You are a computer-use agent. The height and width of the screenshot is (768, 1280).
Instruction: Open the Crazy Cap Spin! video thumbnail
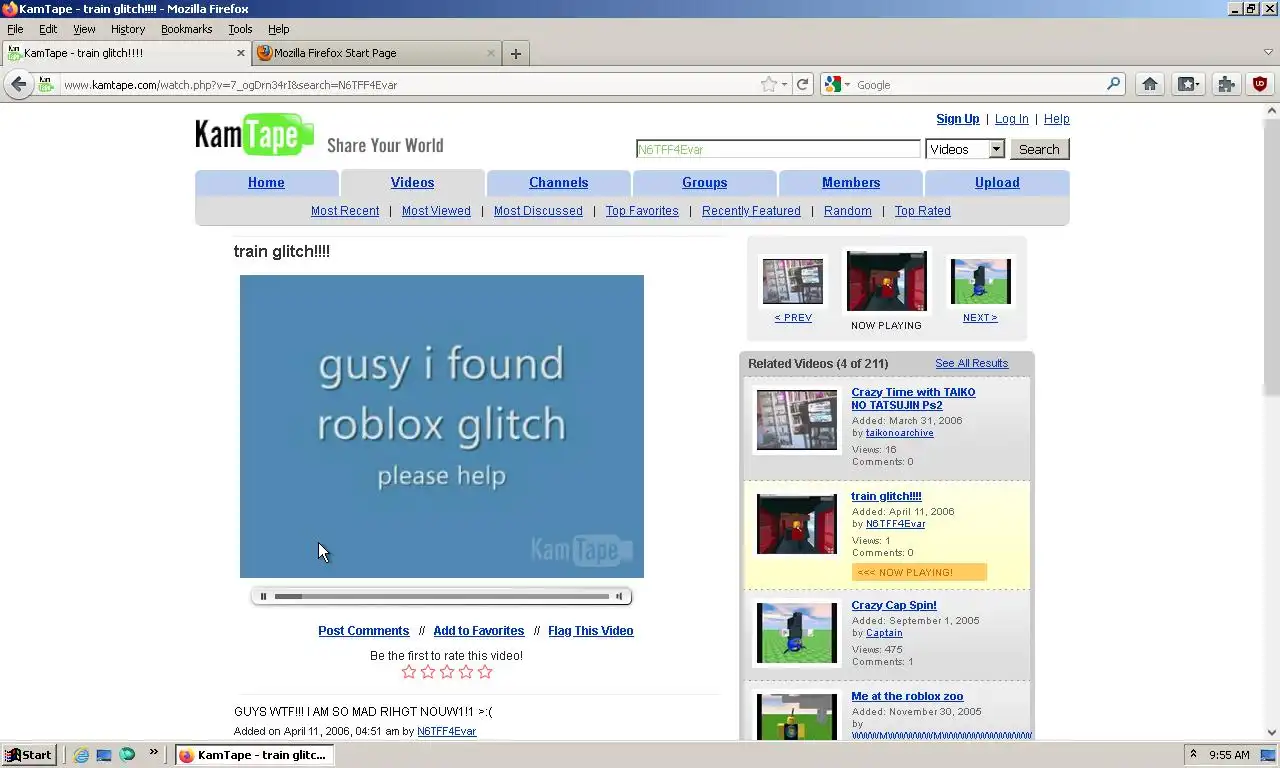click(797, 633)
